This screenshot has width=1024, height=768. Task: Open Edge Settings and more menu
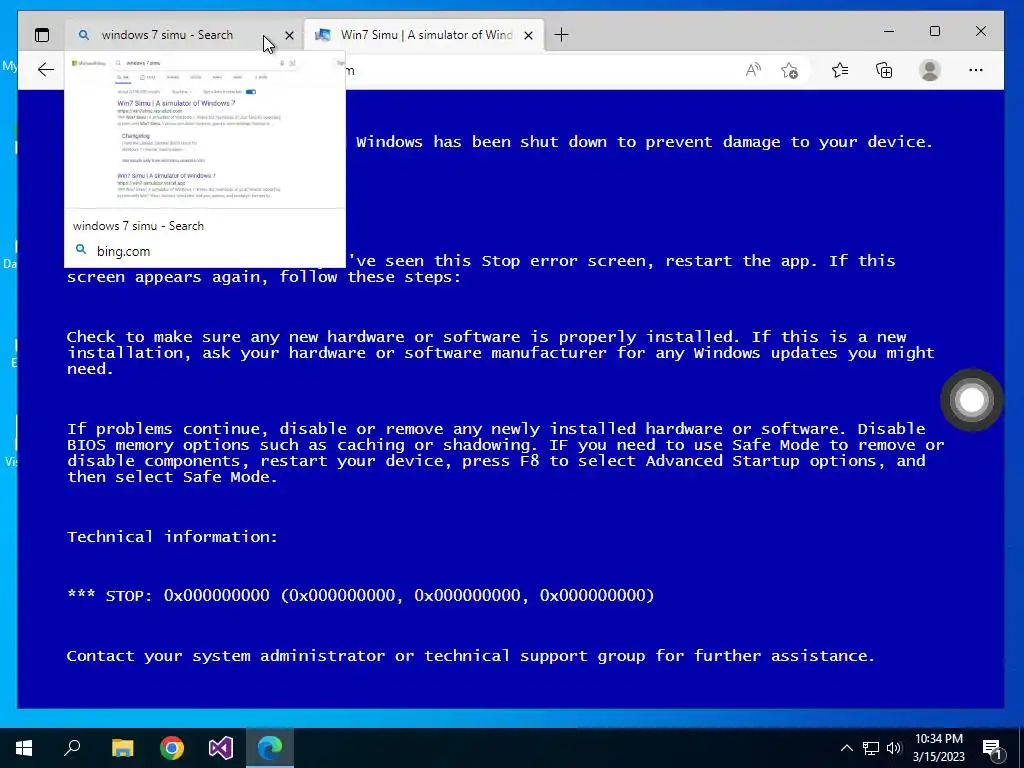pos(976,70)
